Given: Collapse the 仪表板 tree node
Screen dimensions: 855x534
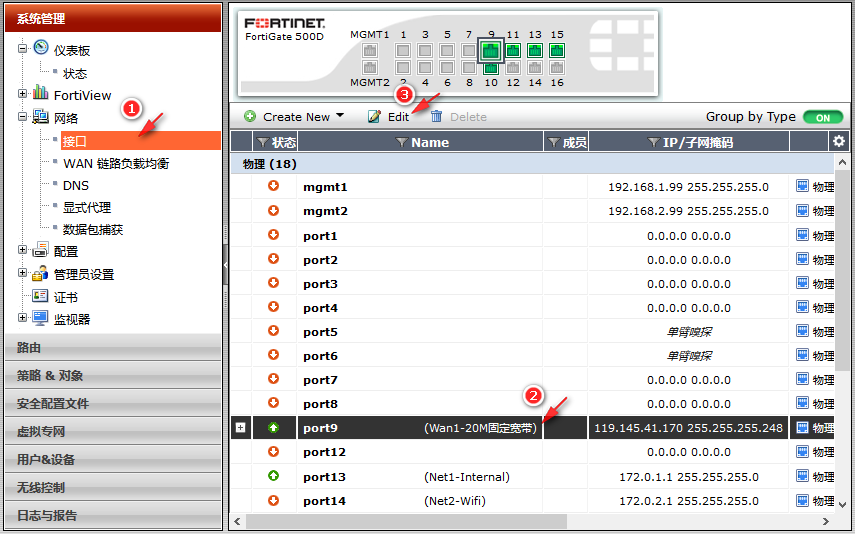Looking at the screenshot, I should point(22,48).
